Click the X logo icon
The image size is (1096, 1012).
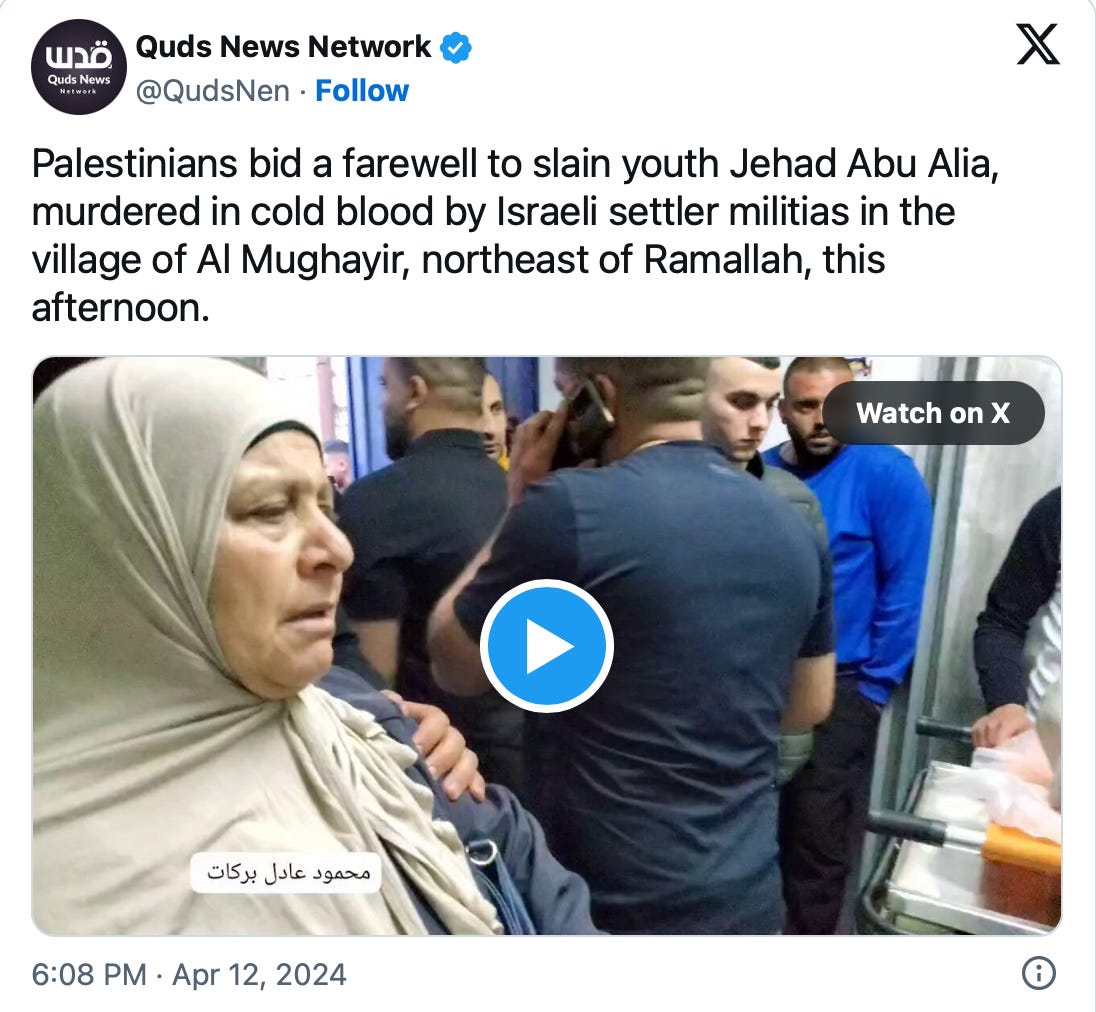click(x=1038, y=44)
